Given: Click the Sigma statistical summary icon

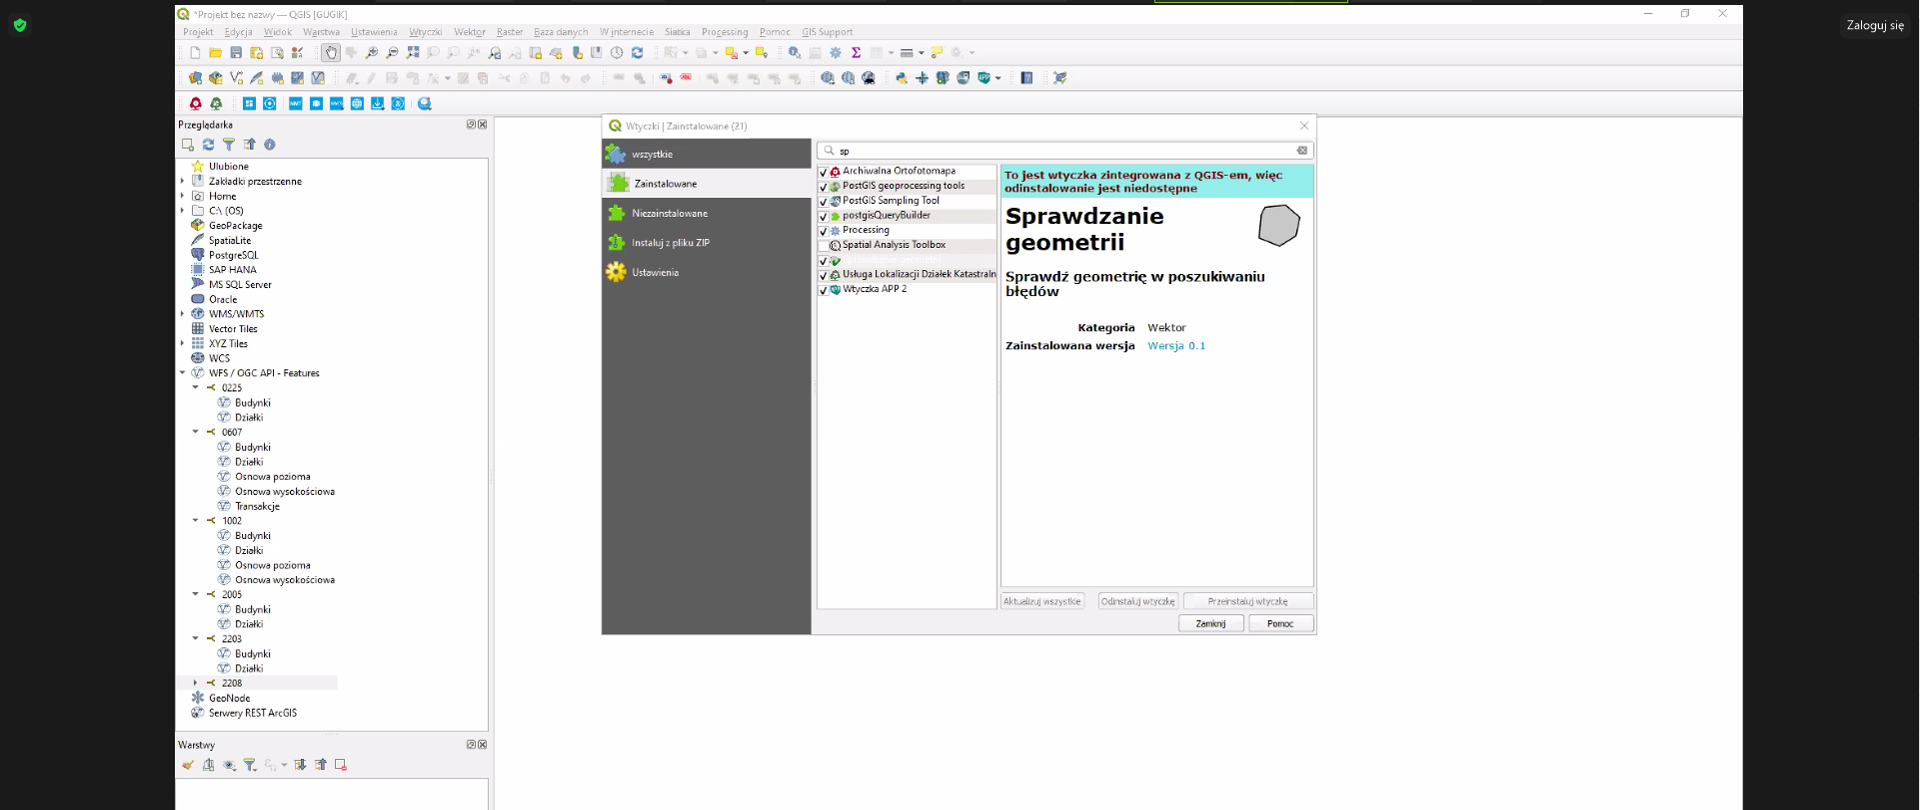Looking at the screenshot, I should coord(856,53).
